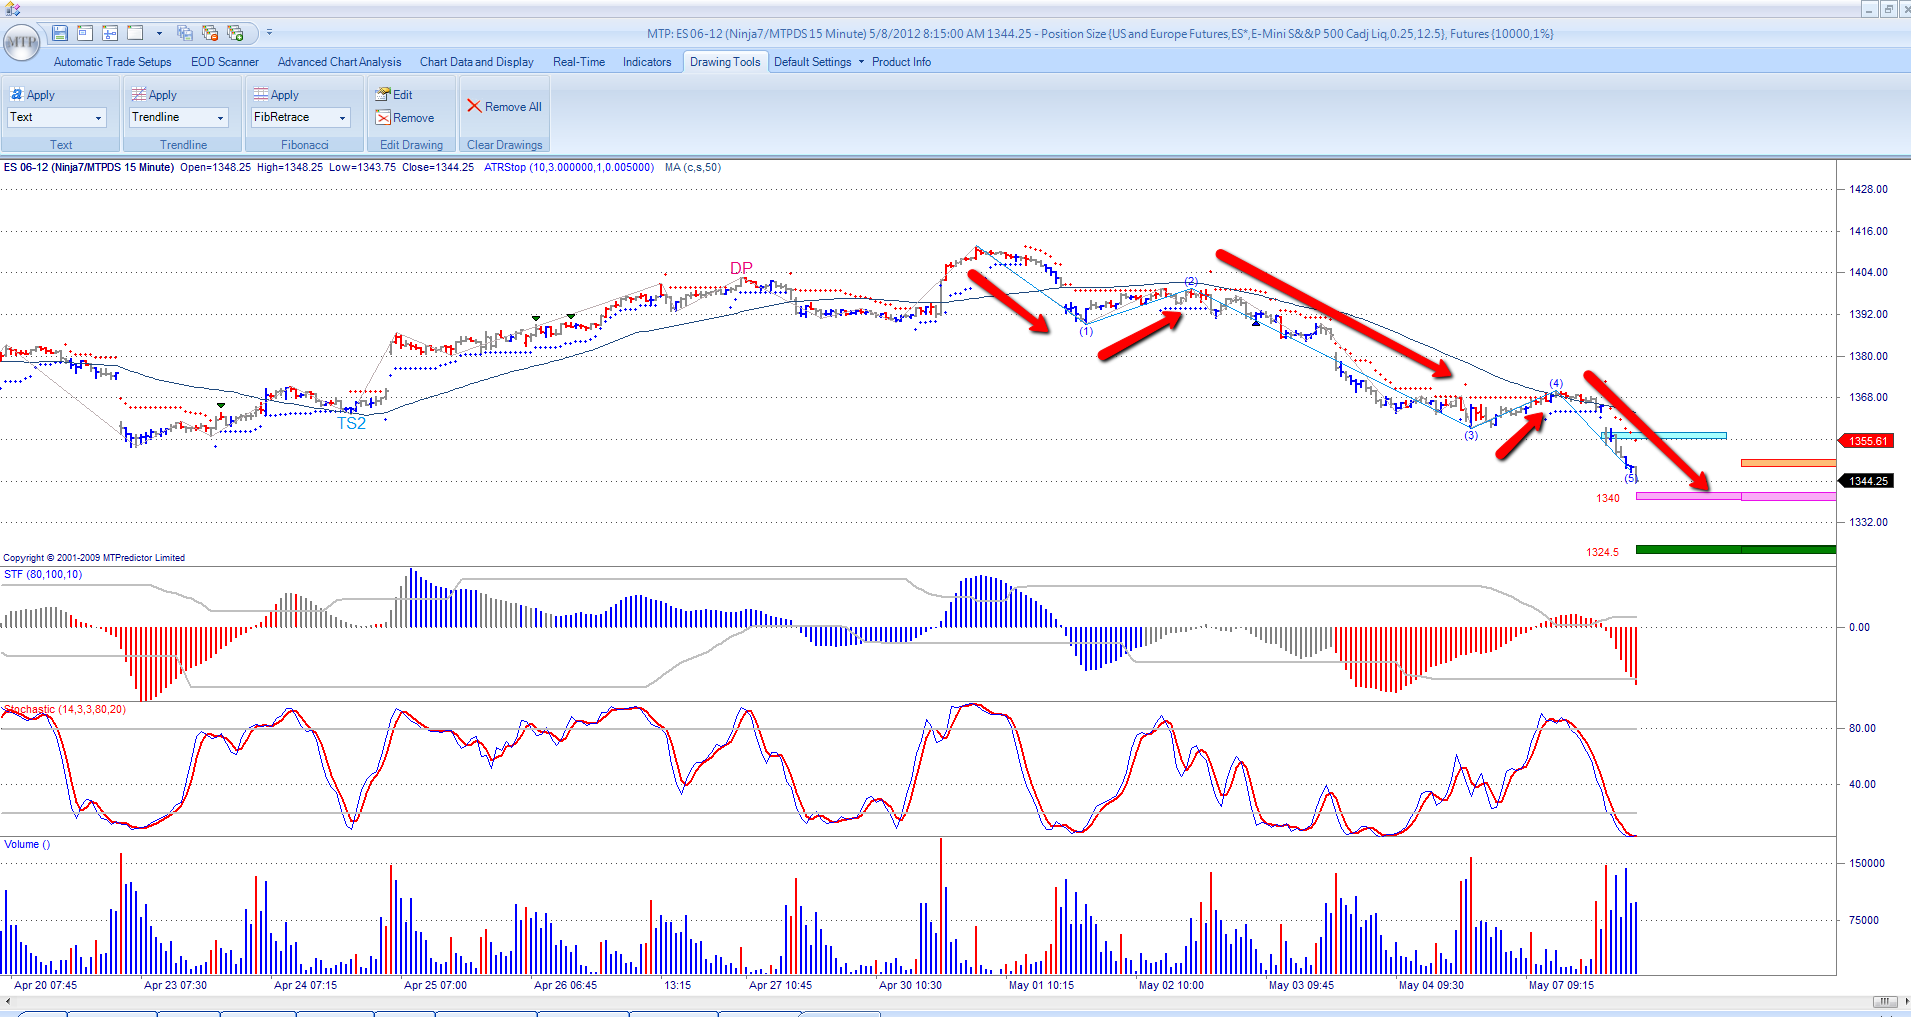This screenshot has height=1017, width=1911.
Task: Switch to the Indicators tab
Action: (x=647, y=62)
